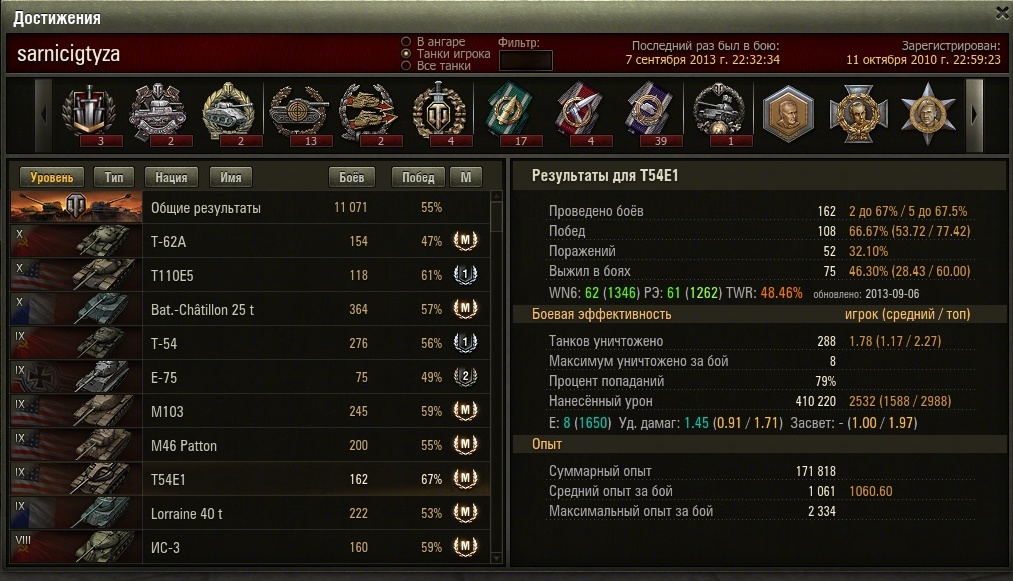Image resolution: width=1013 pixels, height=581 pixels.
Task: Show previous medals with left arrow
Action: click(43, 115)
